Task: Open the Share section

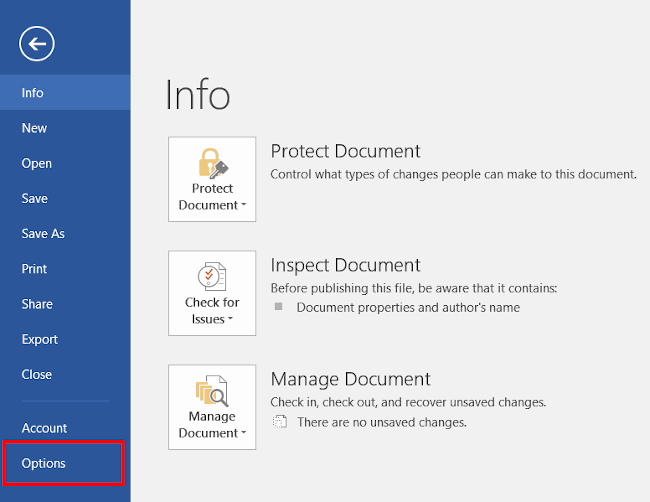Action: coord(37,304)
